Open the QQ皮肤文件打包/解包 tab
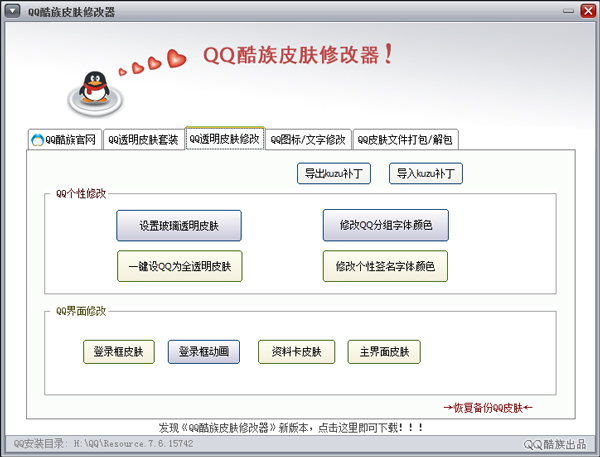The image size is (600, 457). 405,140
